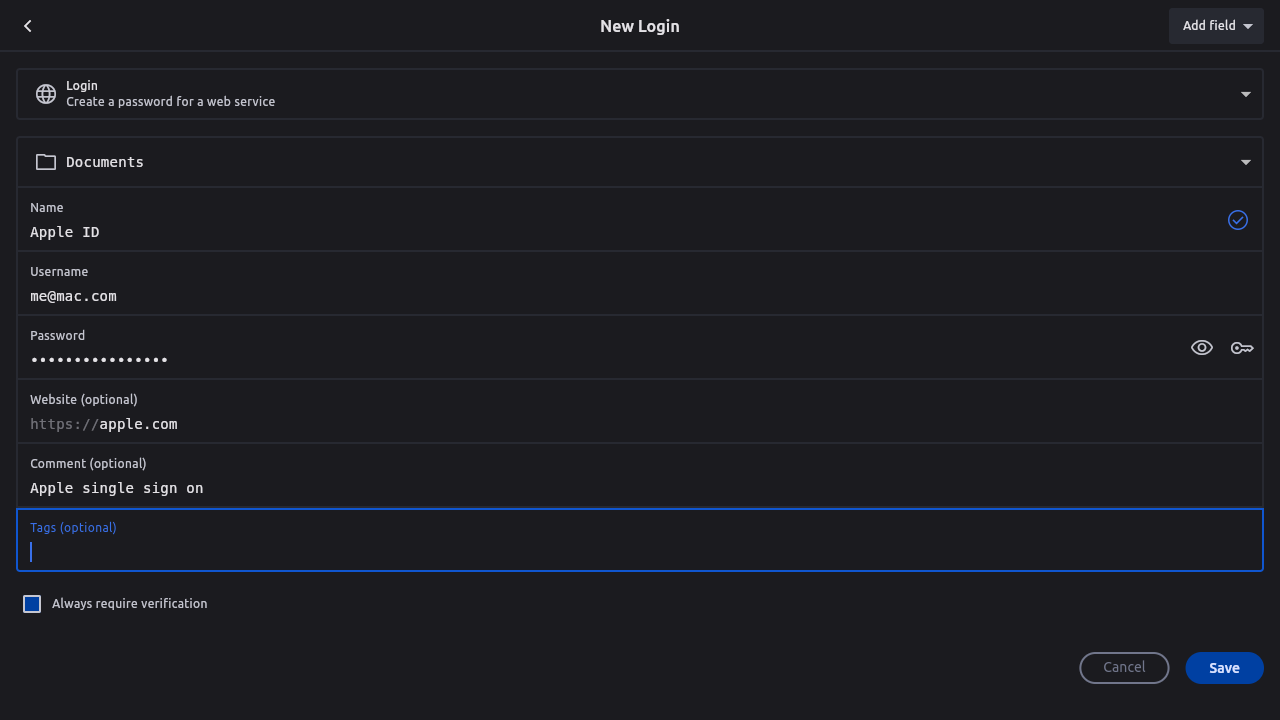This screenshot has width=1280, height=720.
Task: Expand the Login item type selector
Action: point(1246,94)
